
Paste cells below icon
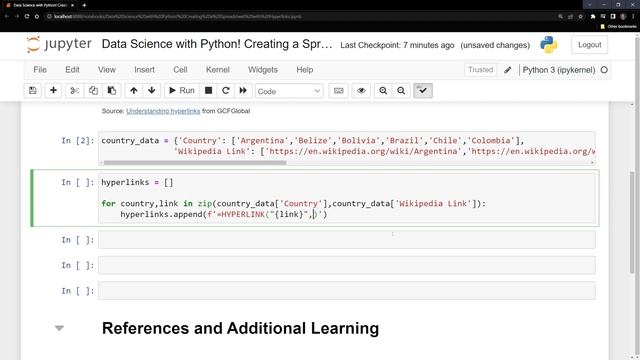tap(111, 91)
